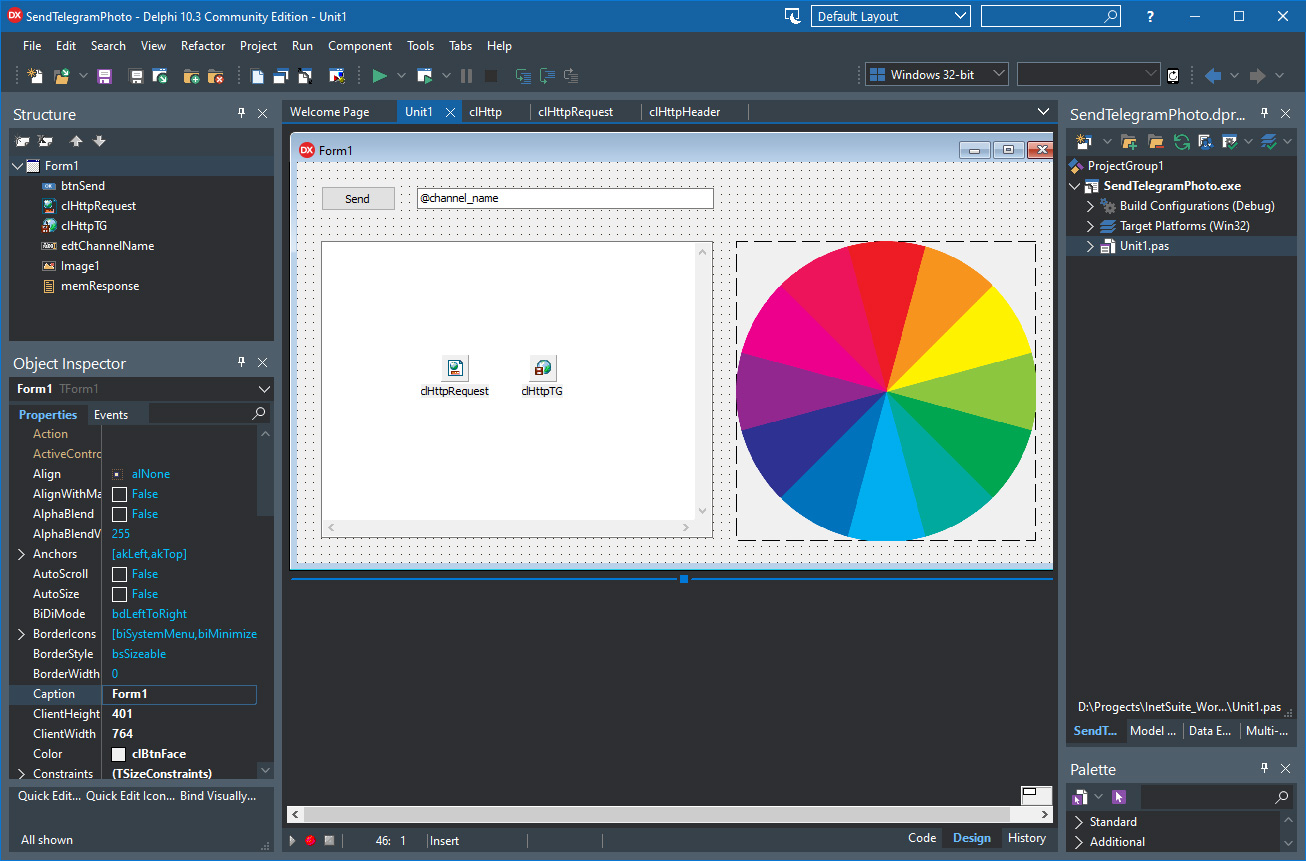
Task: Switch to the Events tab in Object Inspector
Action: point(111,415)
